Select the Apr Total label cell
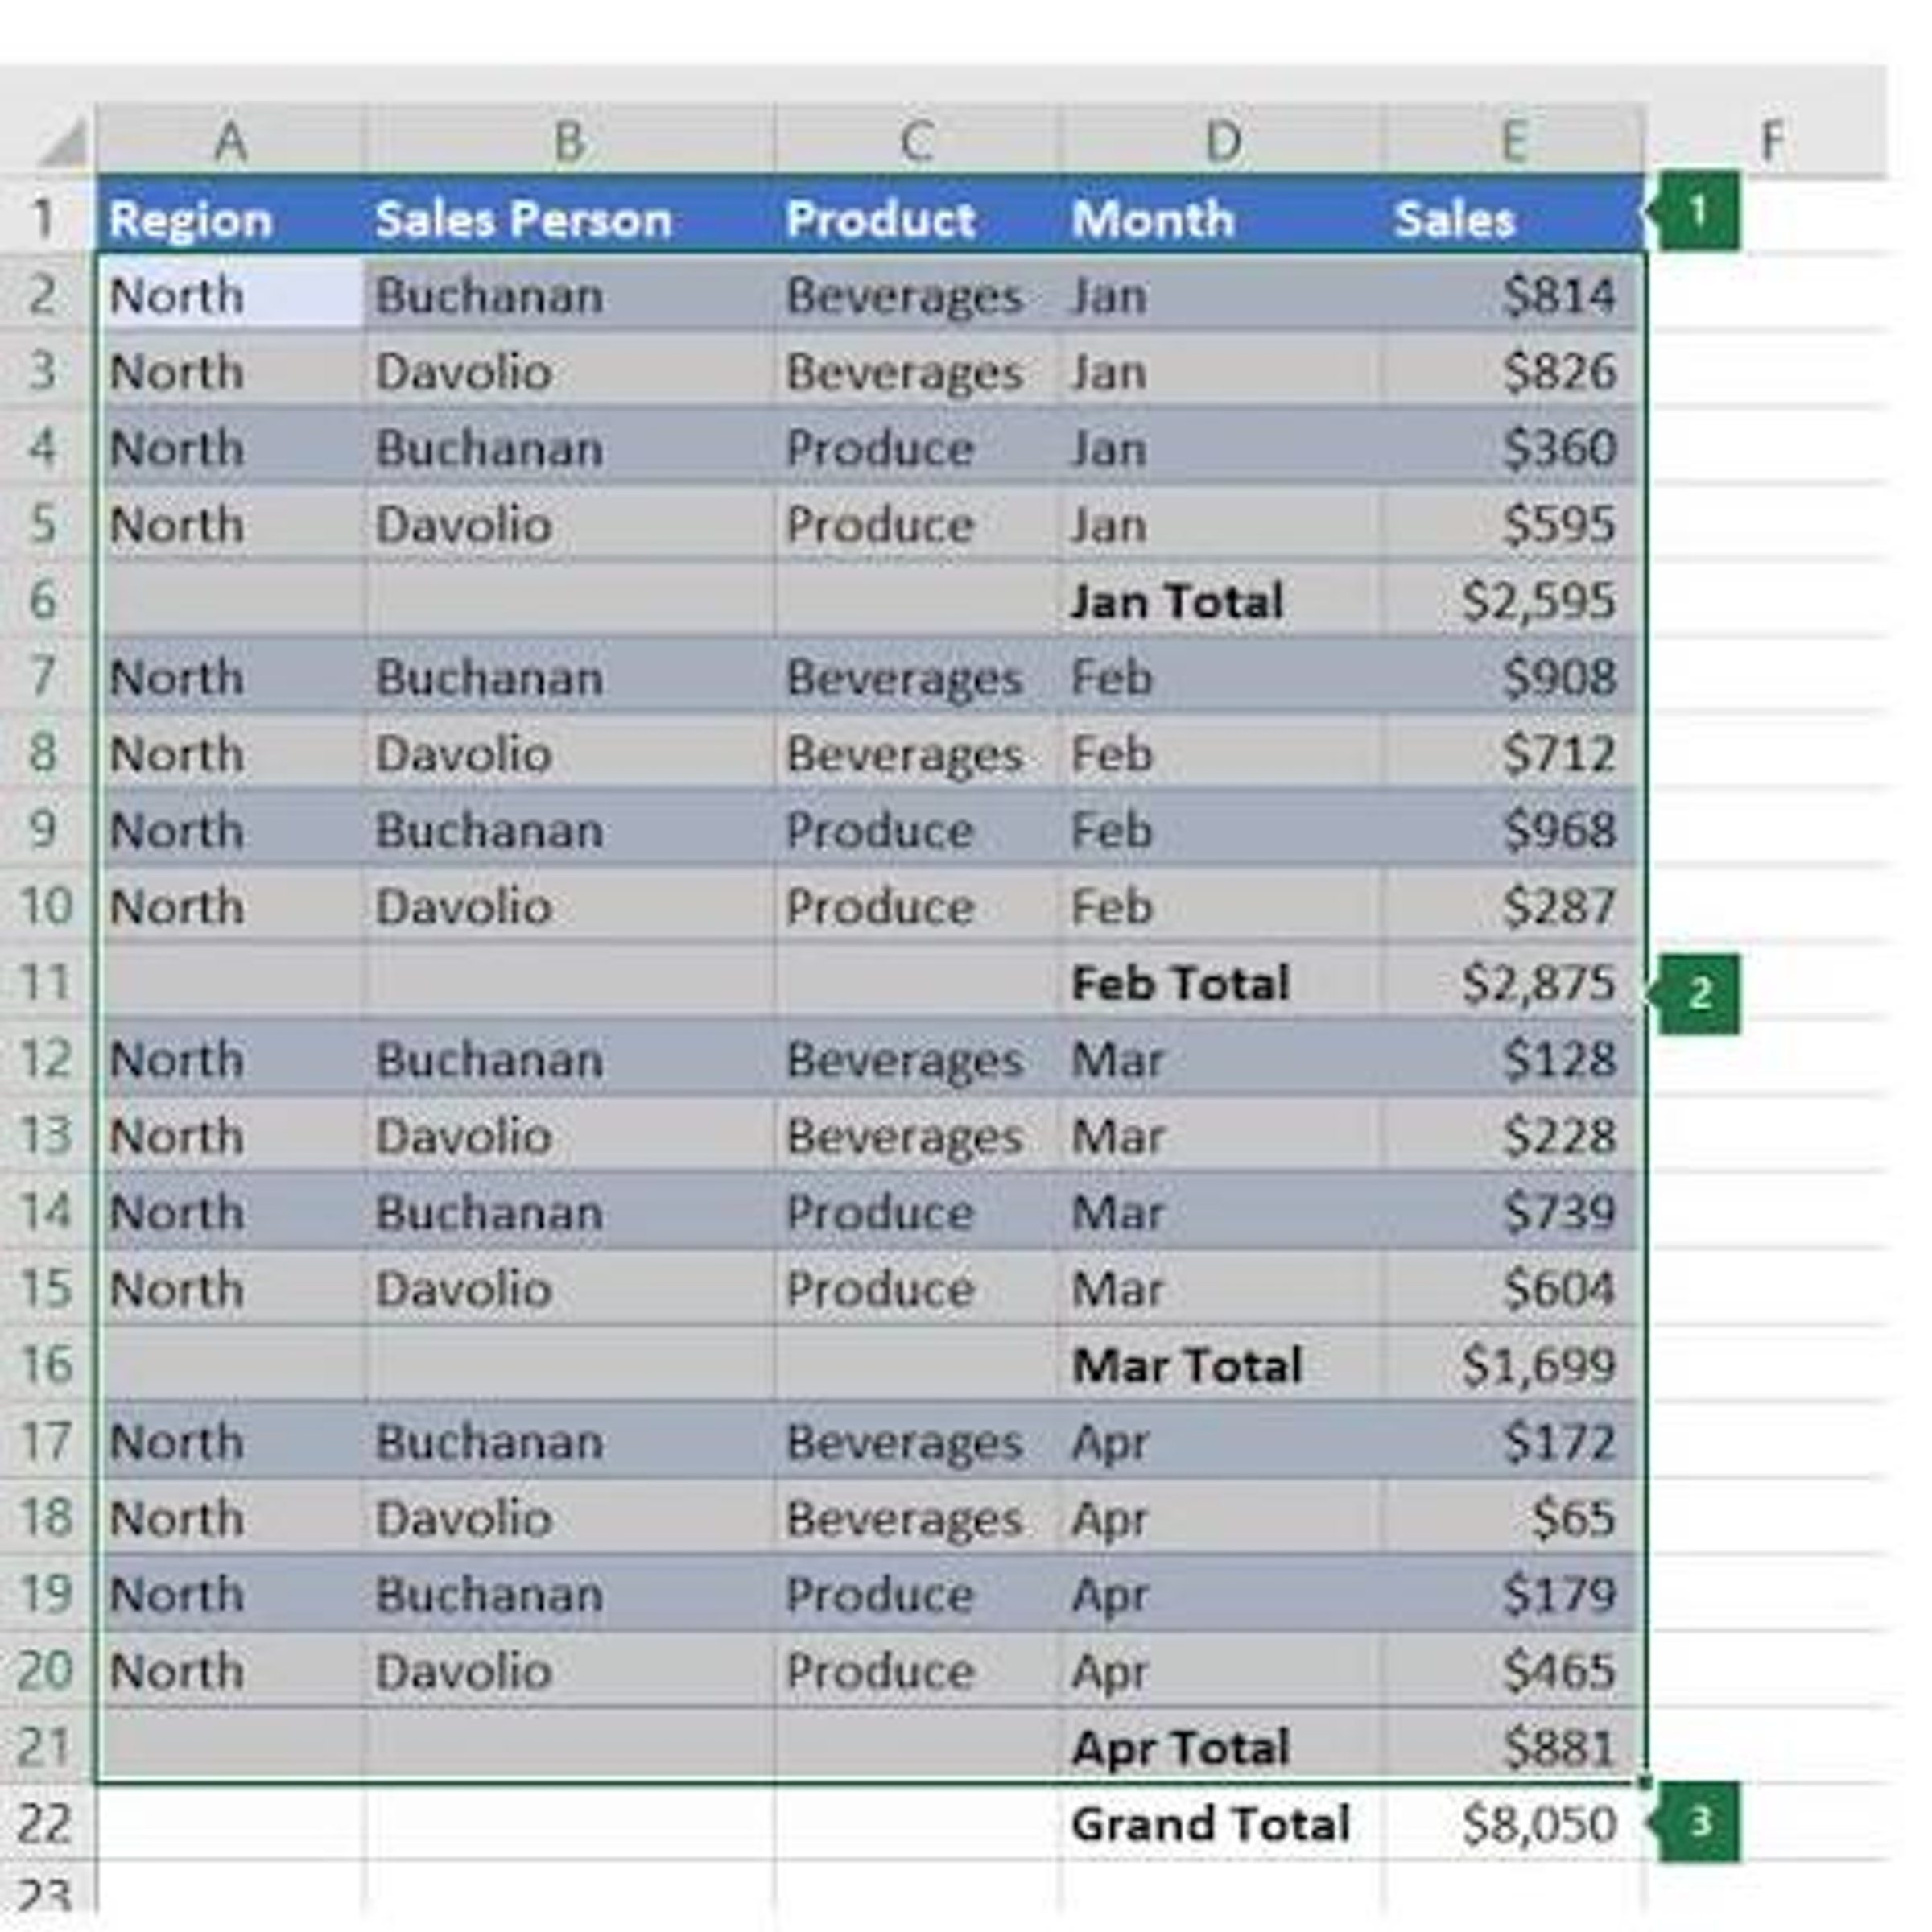Viewport: 1932px width, 1932px height. click(1222, 1746)
